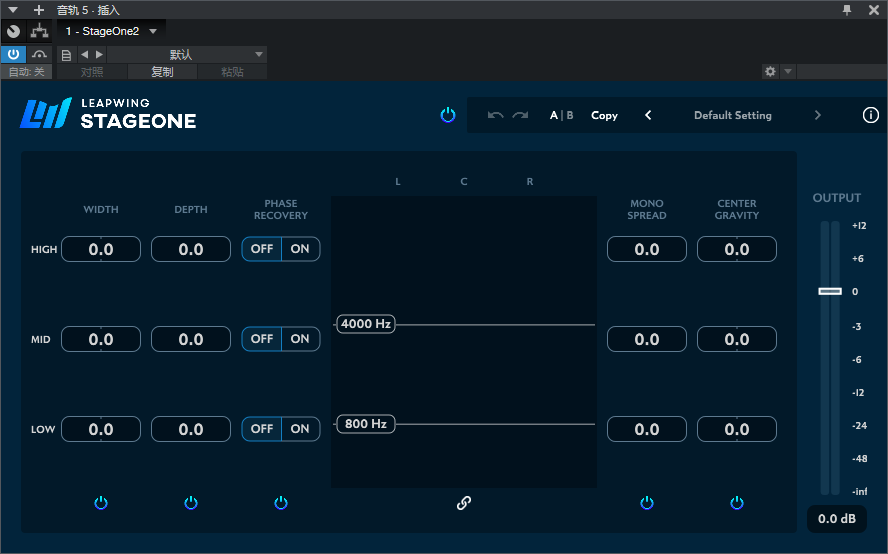Click the host previous preset triangle
Screen dimensions: 888x554
[x=84, y=54]
